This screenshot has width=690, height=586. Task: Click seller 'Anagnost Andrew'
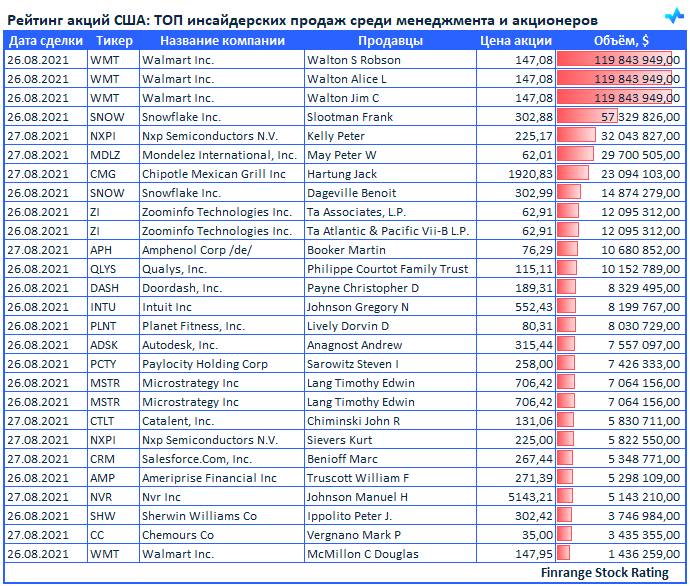pyautogui.click(x=355, y=345)
